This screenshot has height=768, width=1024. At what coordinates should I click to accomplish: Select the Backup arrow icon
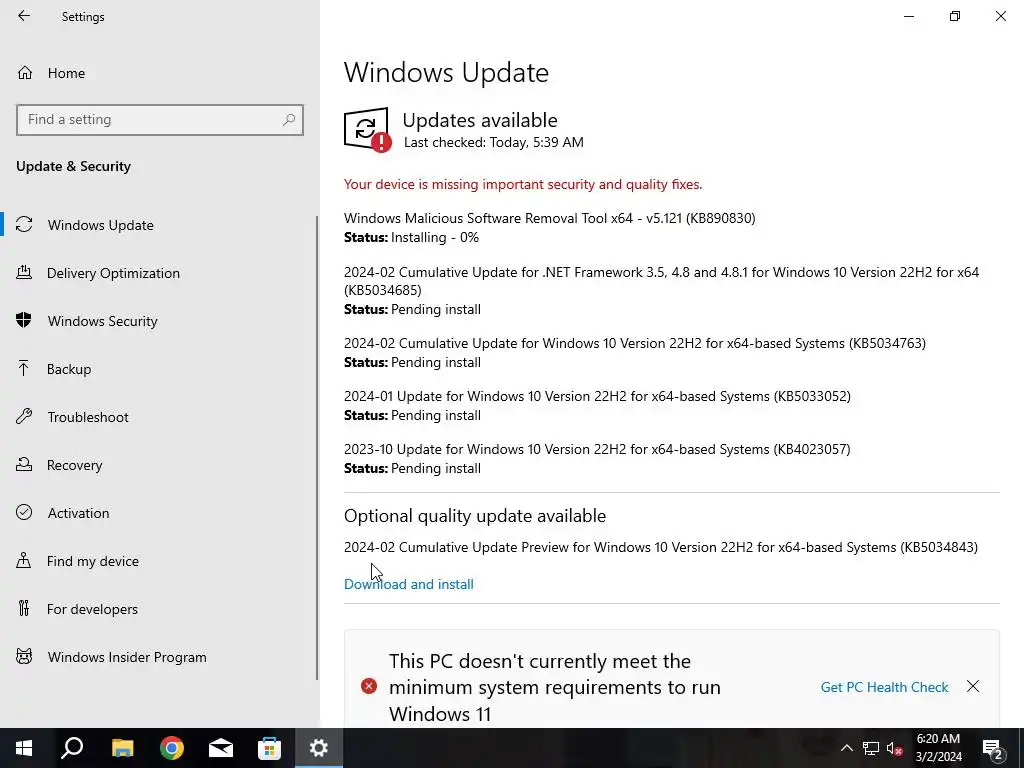pos(24,369)
